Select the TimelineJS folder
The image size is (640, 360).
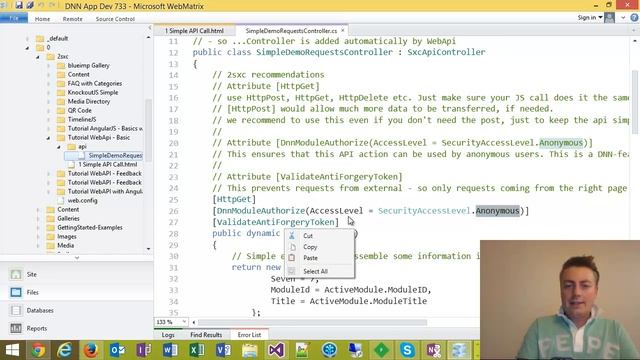click(82, 120)
